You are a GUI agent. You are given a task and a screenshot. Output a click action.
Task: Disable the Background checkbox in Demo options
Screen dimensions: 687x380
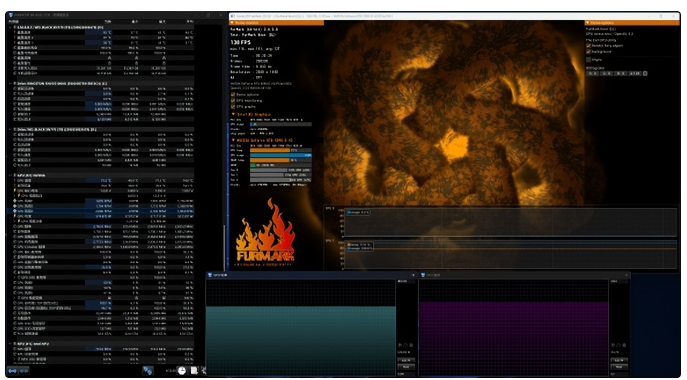pos(588,52)
